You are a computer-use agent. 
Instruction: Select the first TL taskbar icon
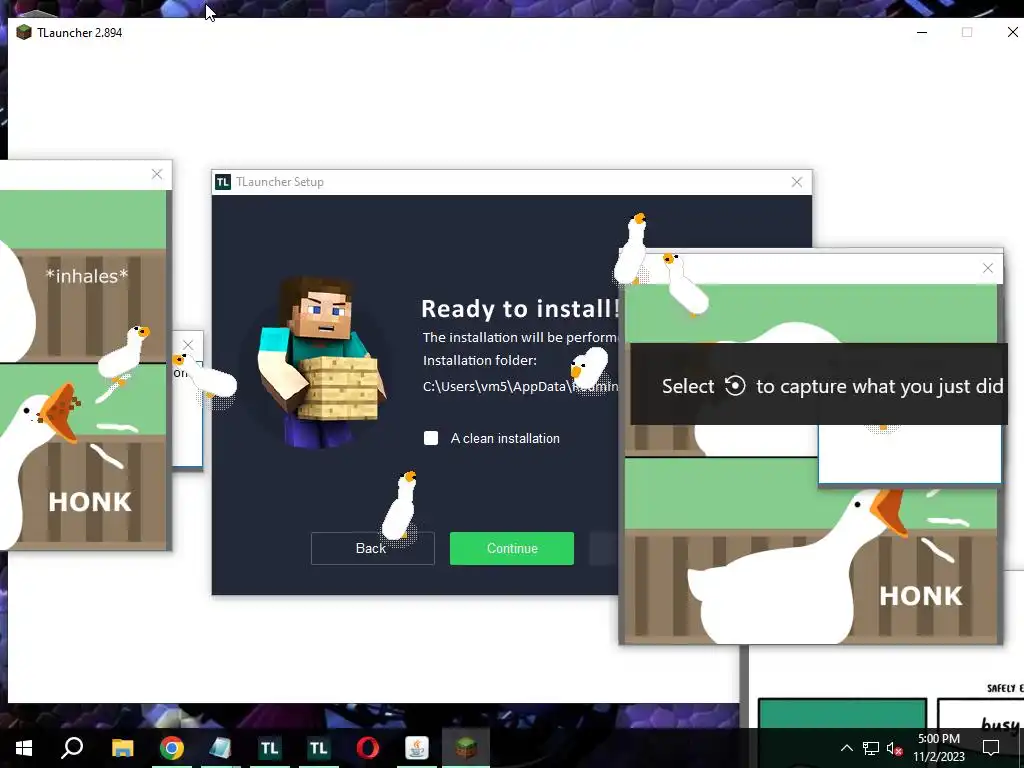(x=269, y=748)
